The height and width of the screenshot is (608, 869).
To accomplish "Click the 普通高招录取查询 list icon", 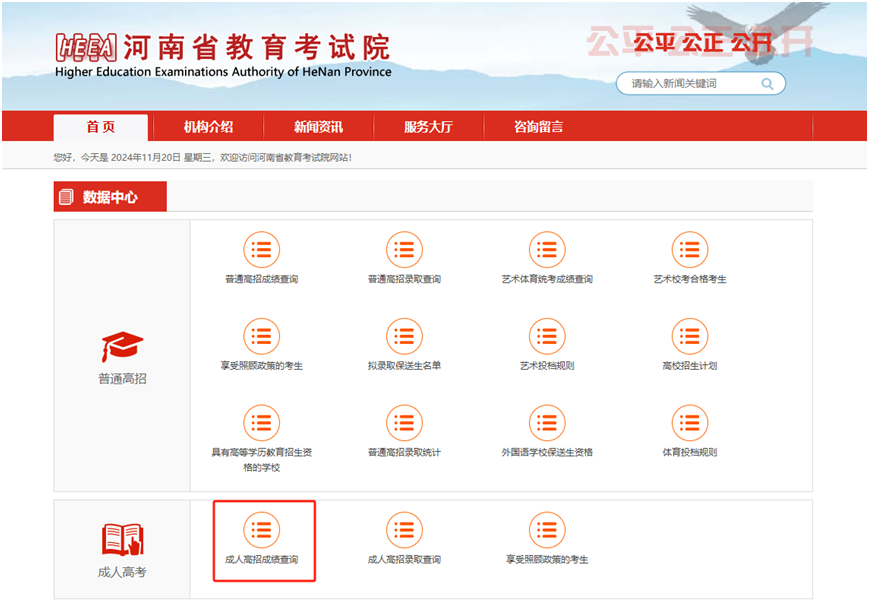I will [x=404, y=250].
